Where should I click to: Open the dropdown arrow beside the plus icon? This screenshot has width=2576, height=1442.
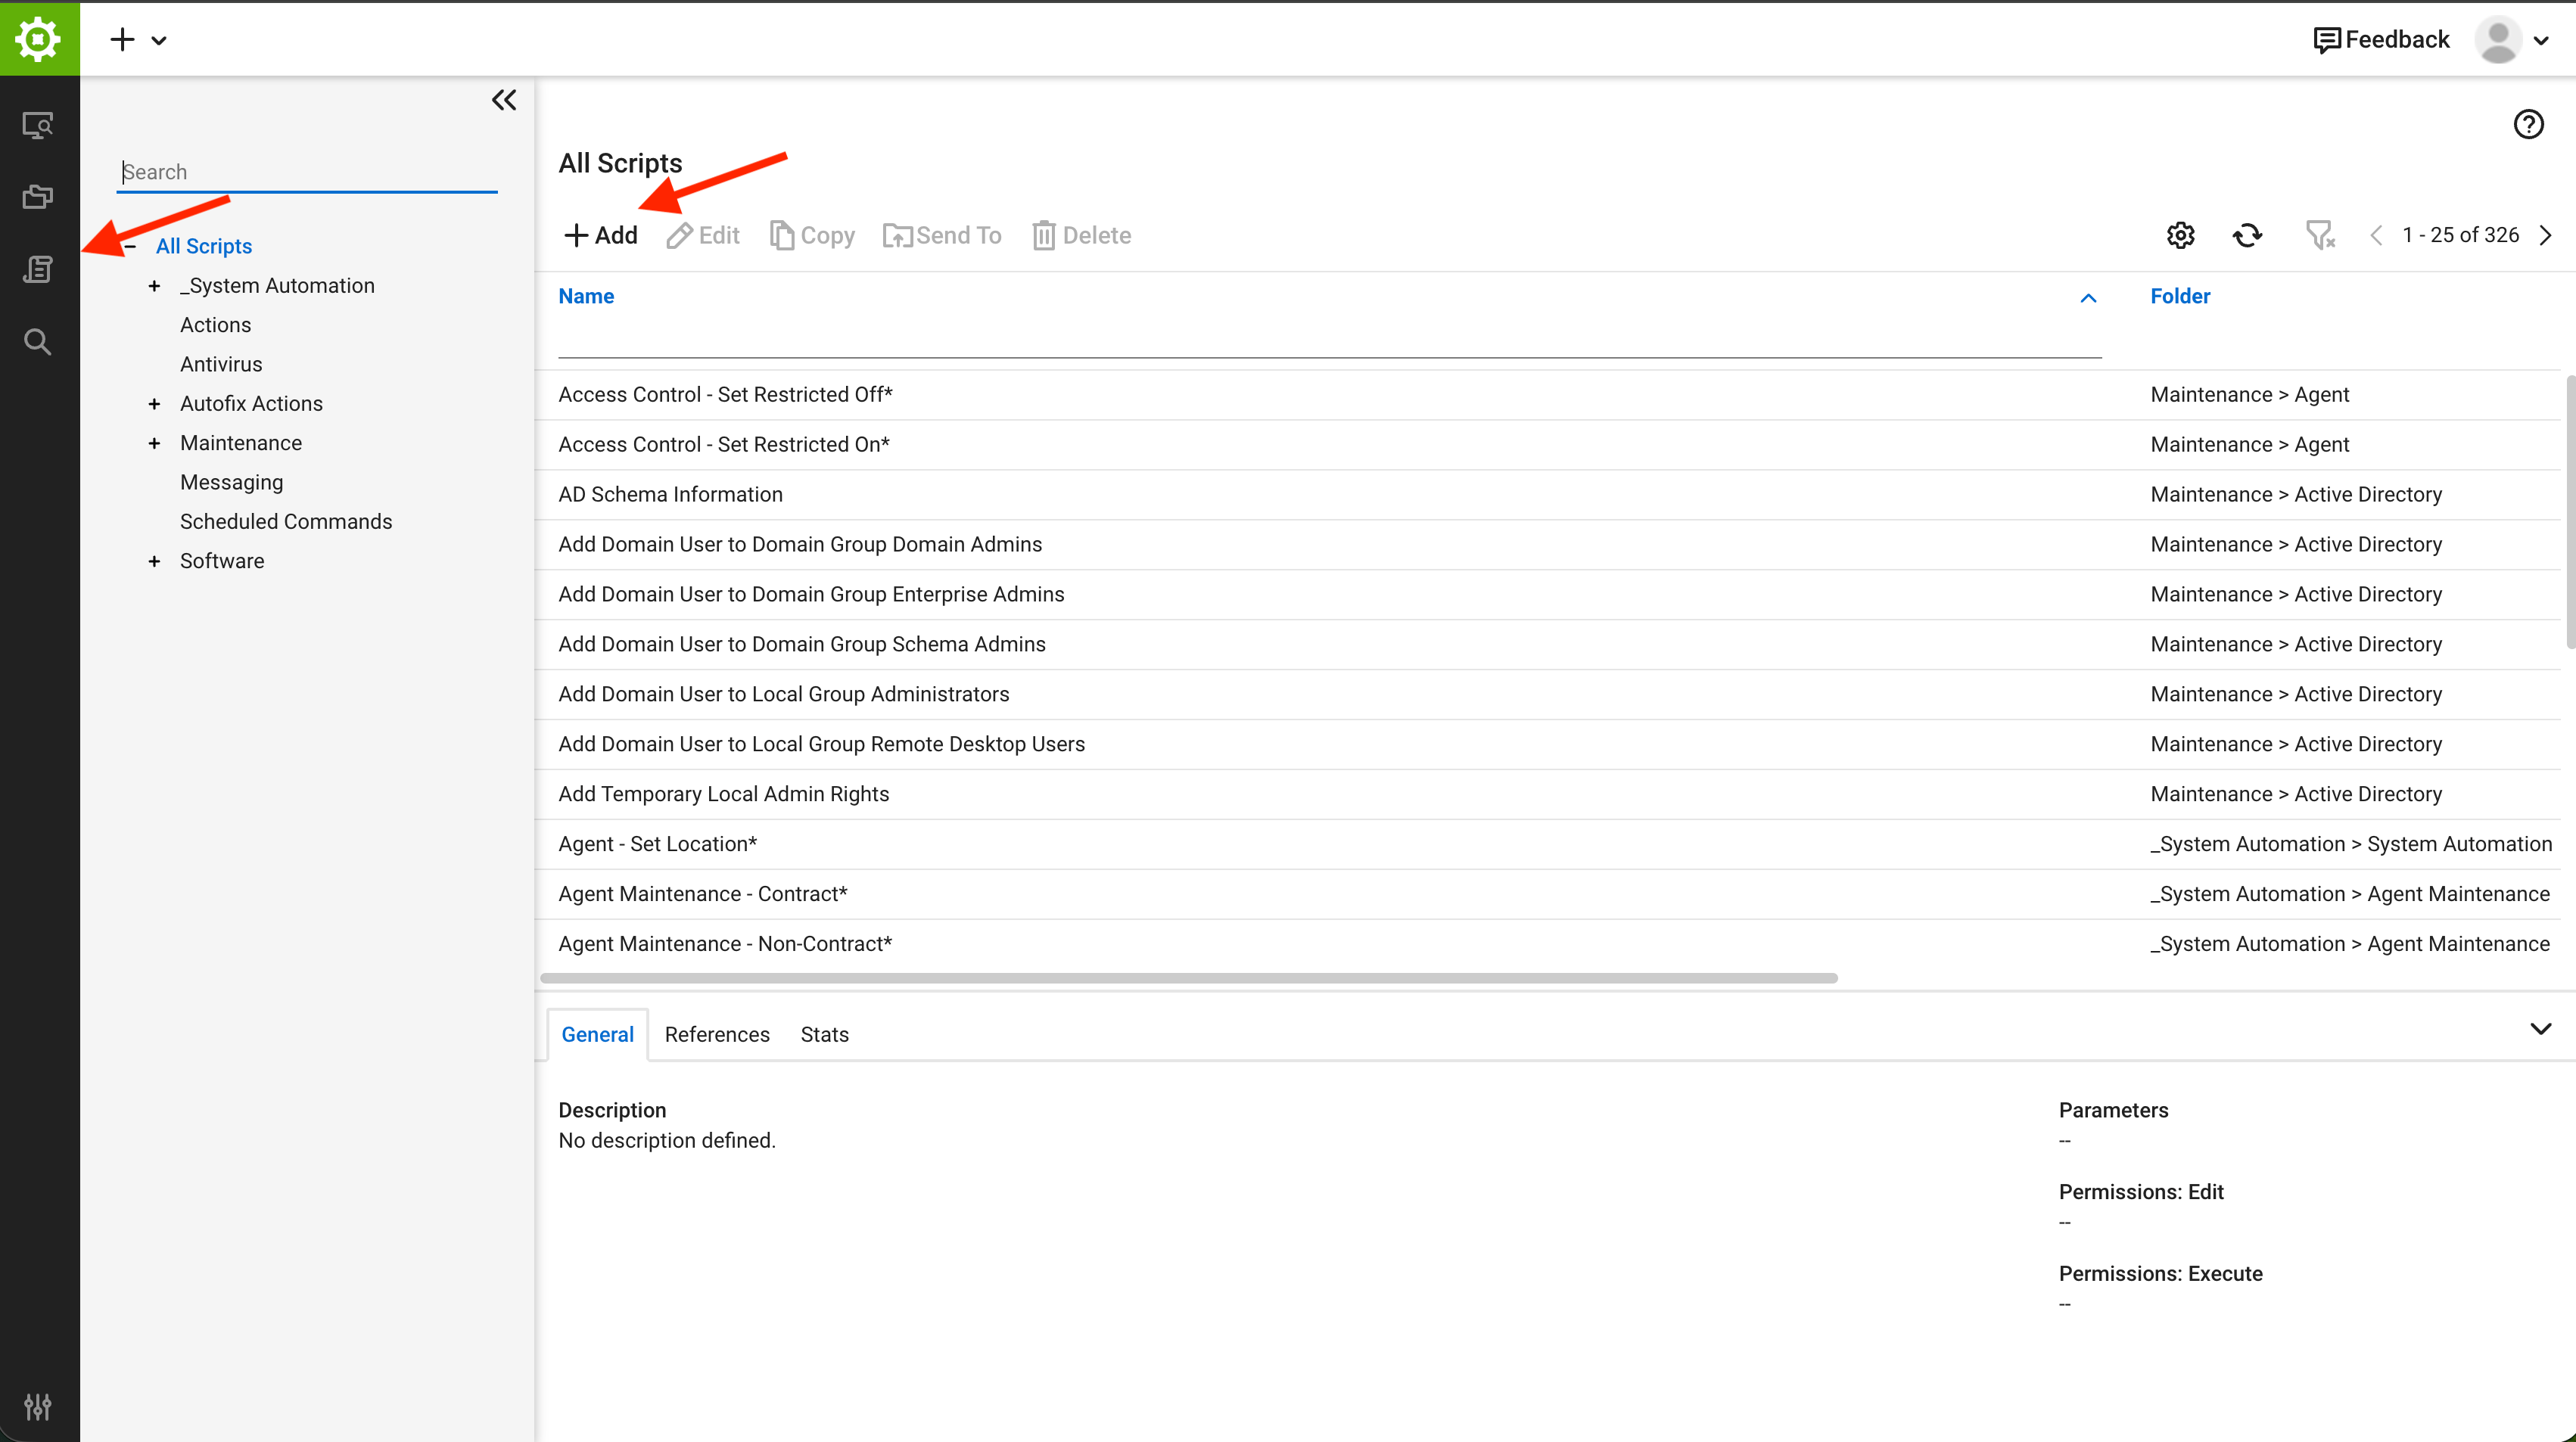(159, 41)
